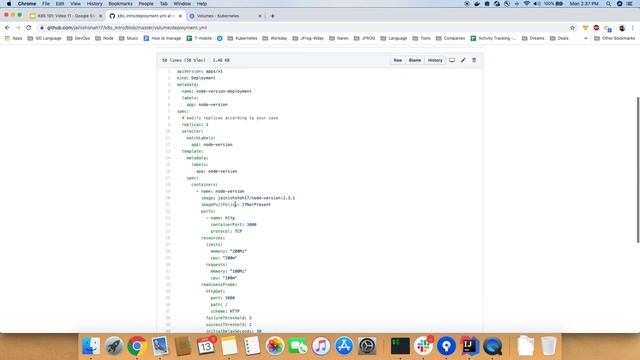Open the Chrome profile avatar

[622, 28]
